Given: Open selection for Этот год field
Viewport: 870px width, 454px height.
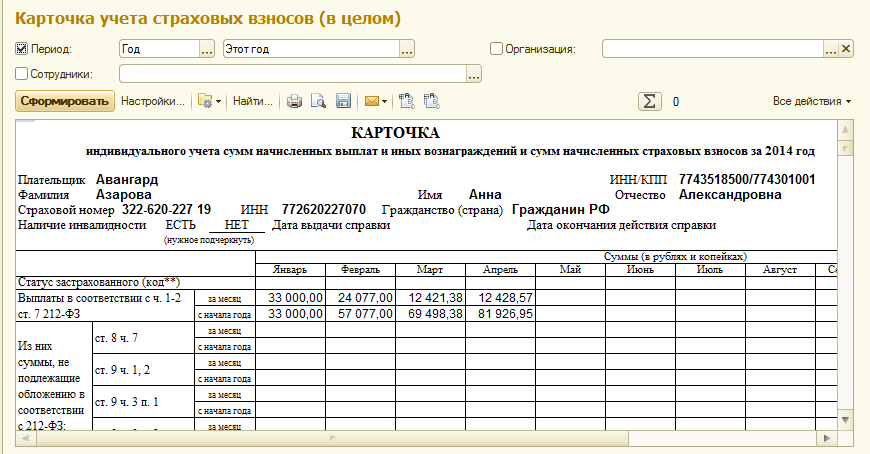Looking at the screenshot, I should point(407,48).
